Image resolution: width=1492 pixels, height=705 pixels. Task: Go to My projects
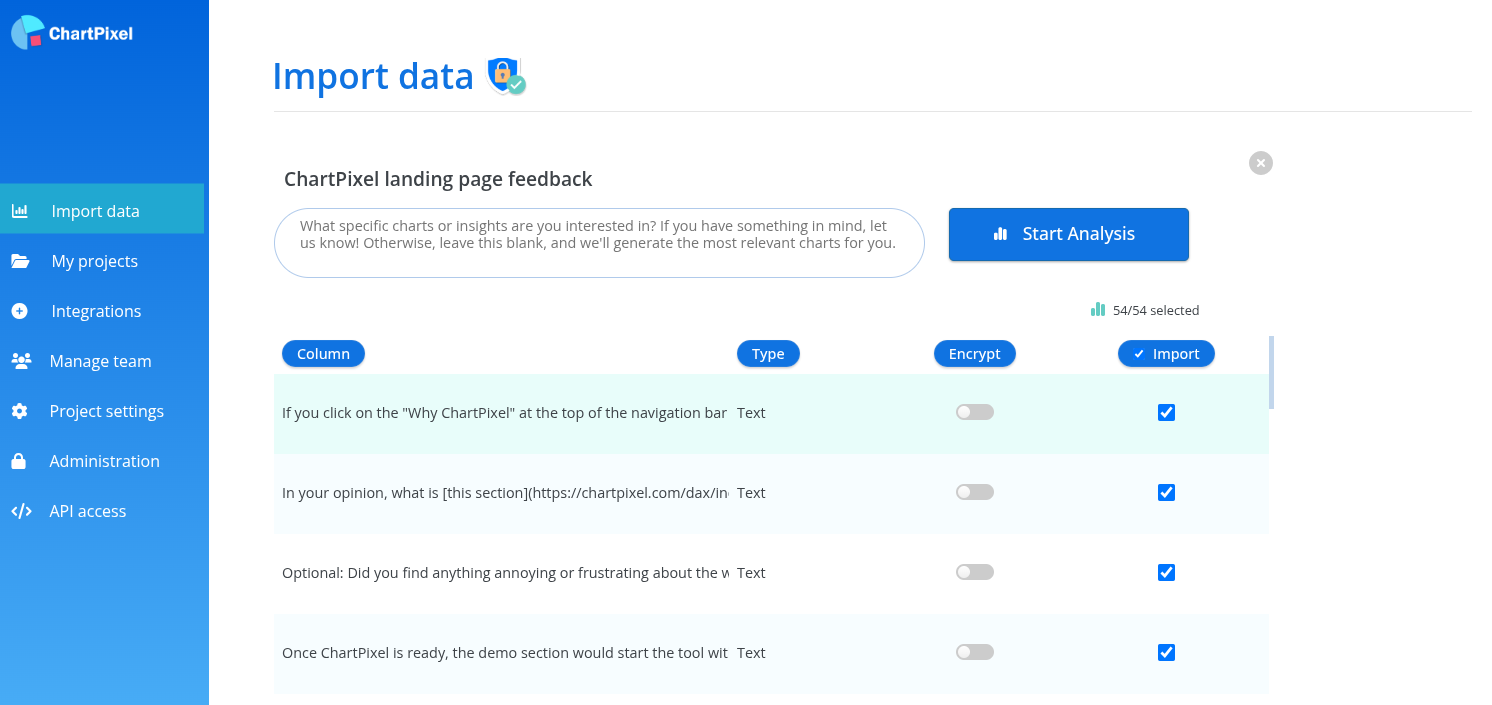(x=102, y=261)
